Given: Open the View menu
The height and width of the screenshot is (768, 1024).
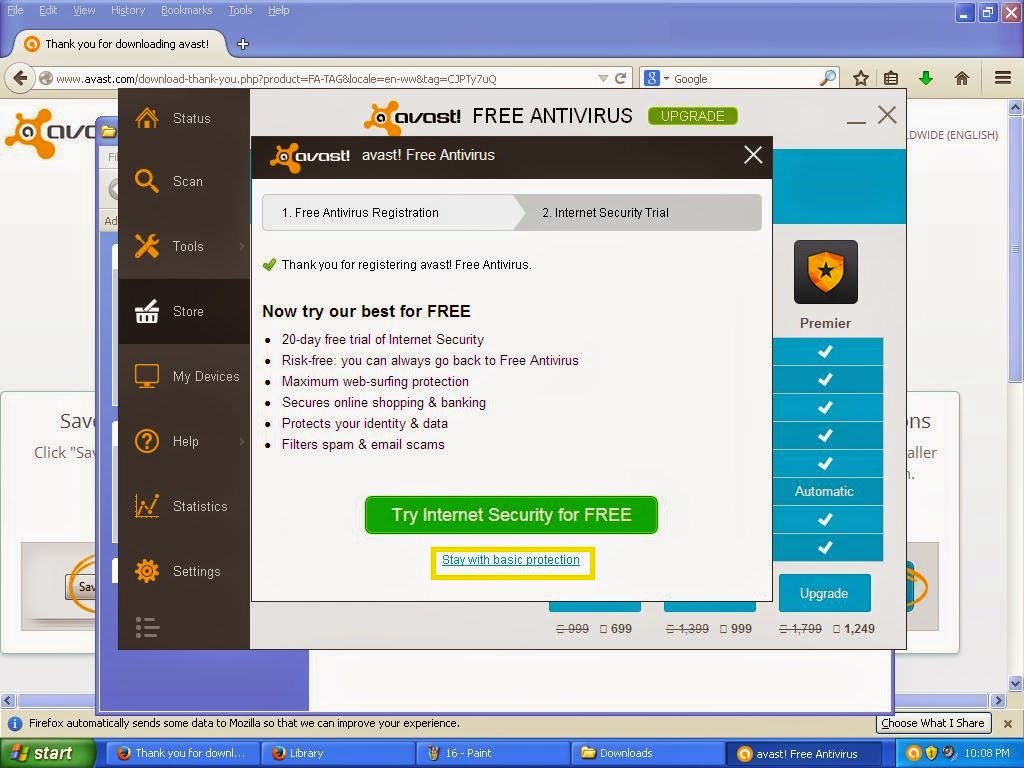Looking at the screenshot, I should pyautogui.click(x=84, y=10).
